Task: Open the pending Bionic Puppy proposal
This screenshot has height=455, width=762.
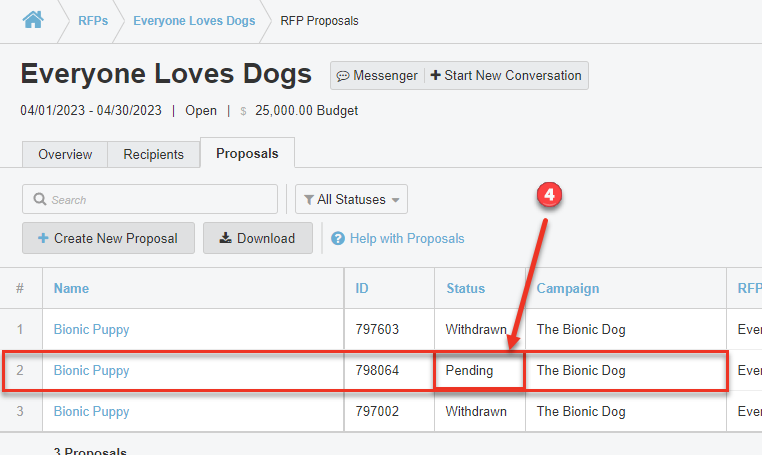Action: tap(91, 370)
